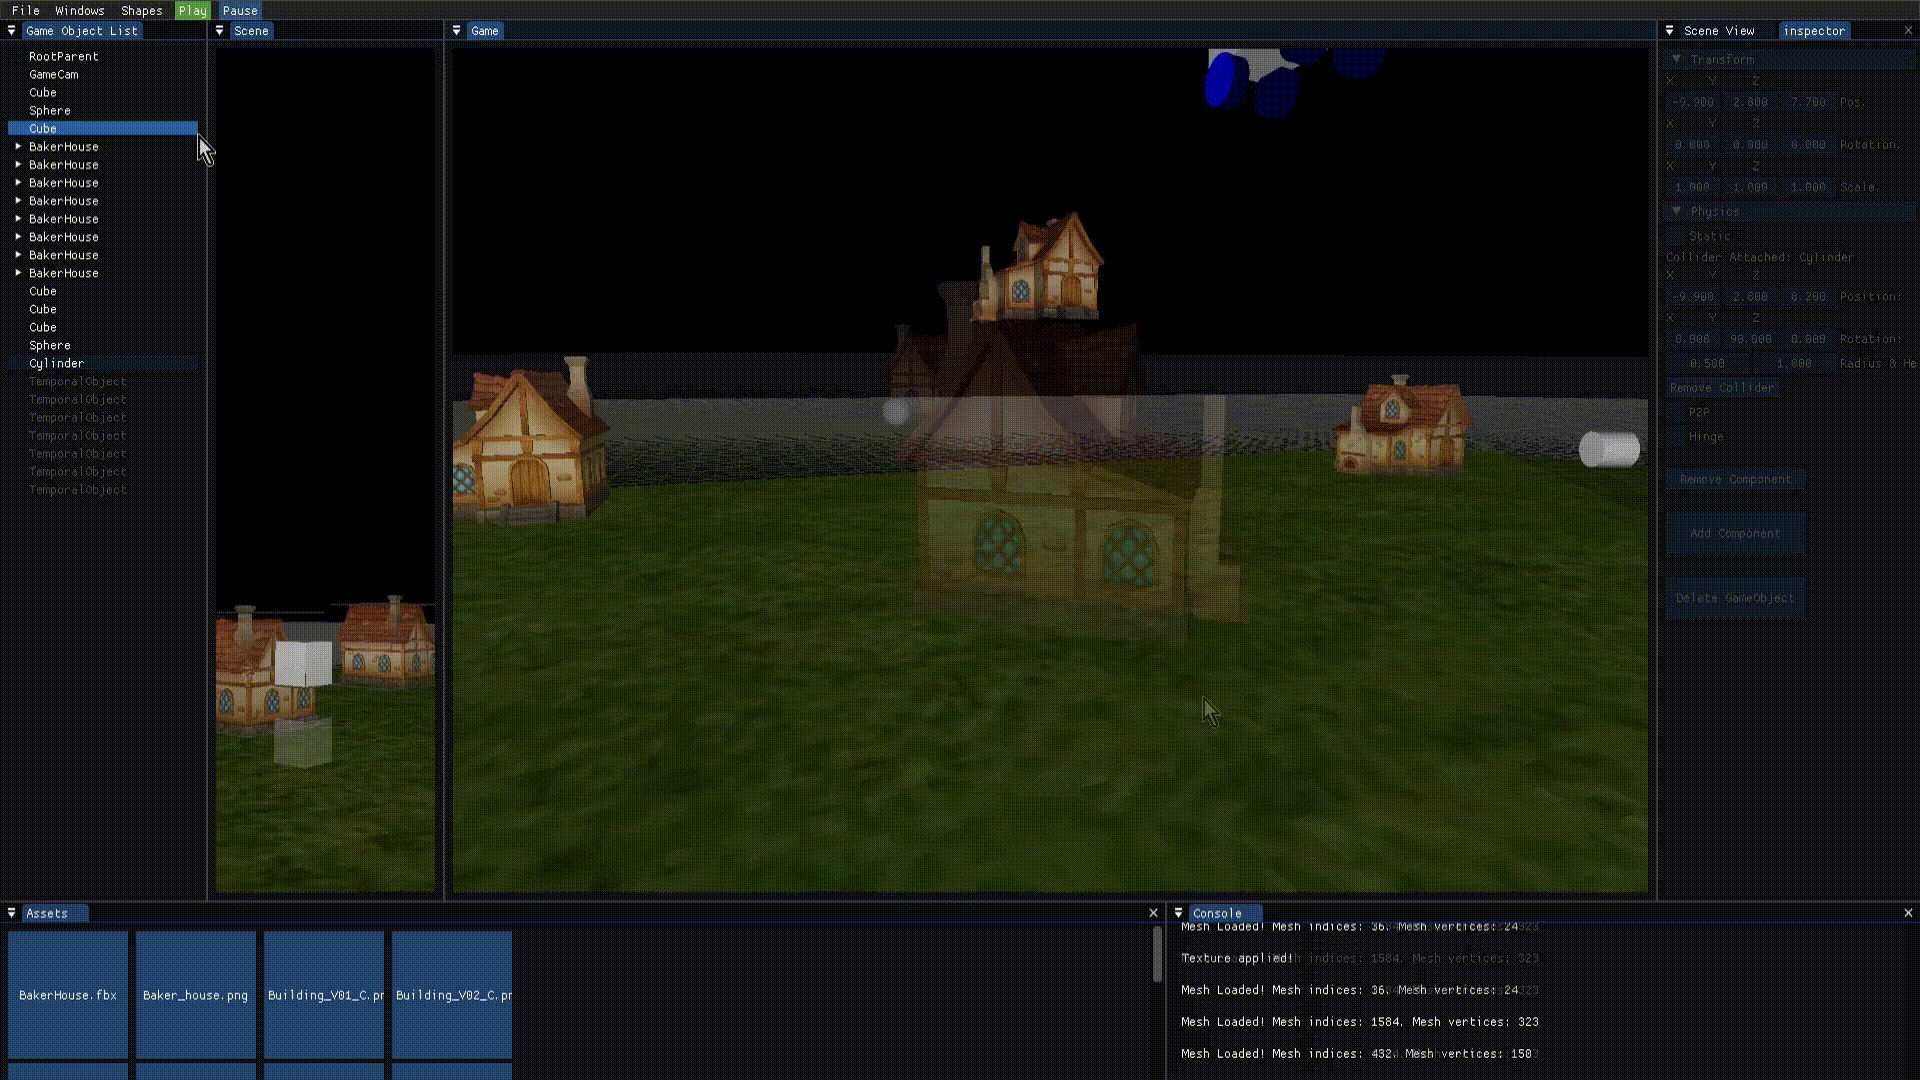Open the Game Object List panel menu icon
The width and height of the screenshot is (1920, 1080).
pyautogui.click(x=11, y=30)
